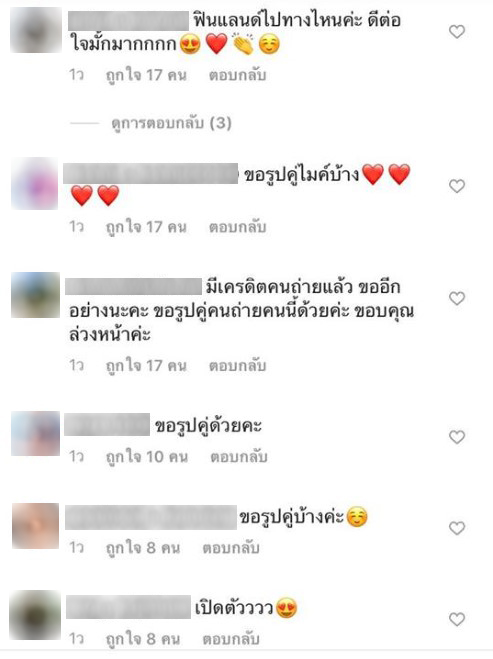The height and width of the screenshot is (659, 493).
Task: Like the comment 'เปิดตัวววว'
Action: 457,619
